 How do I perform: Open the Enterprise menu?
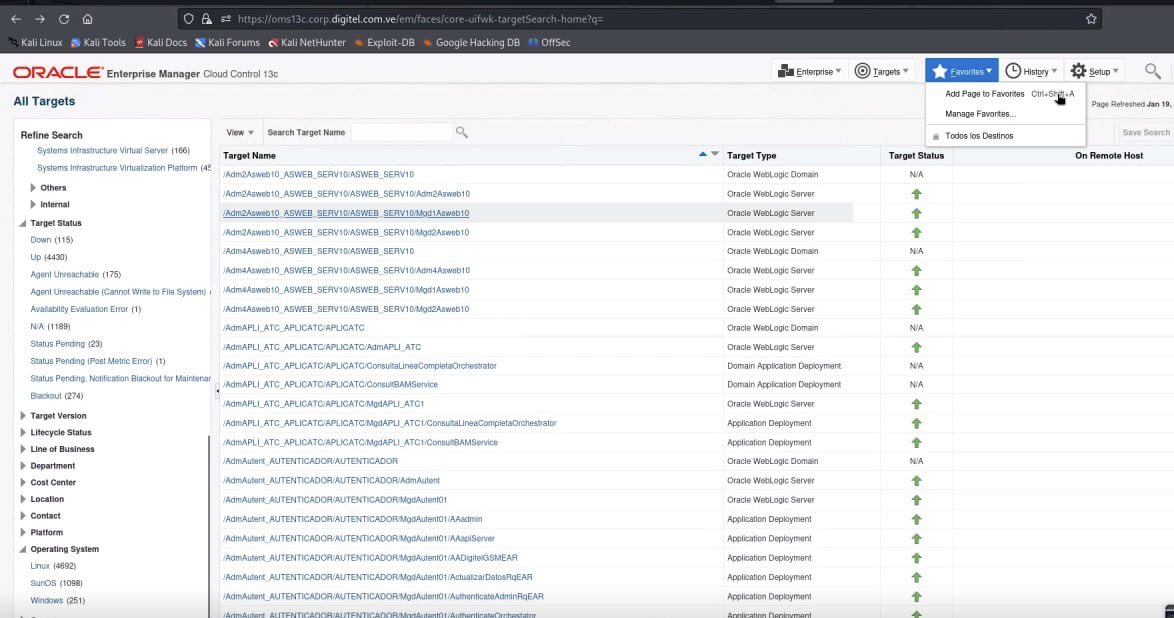pos(809,71)
